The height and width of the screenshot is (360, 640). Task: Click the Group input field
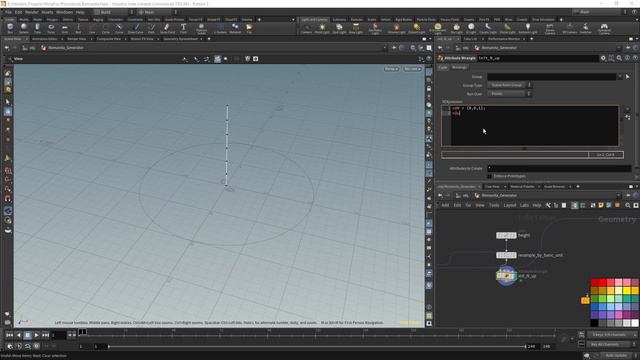point(552,76)
